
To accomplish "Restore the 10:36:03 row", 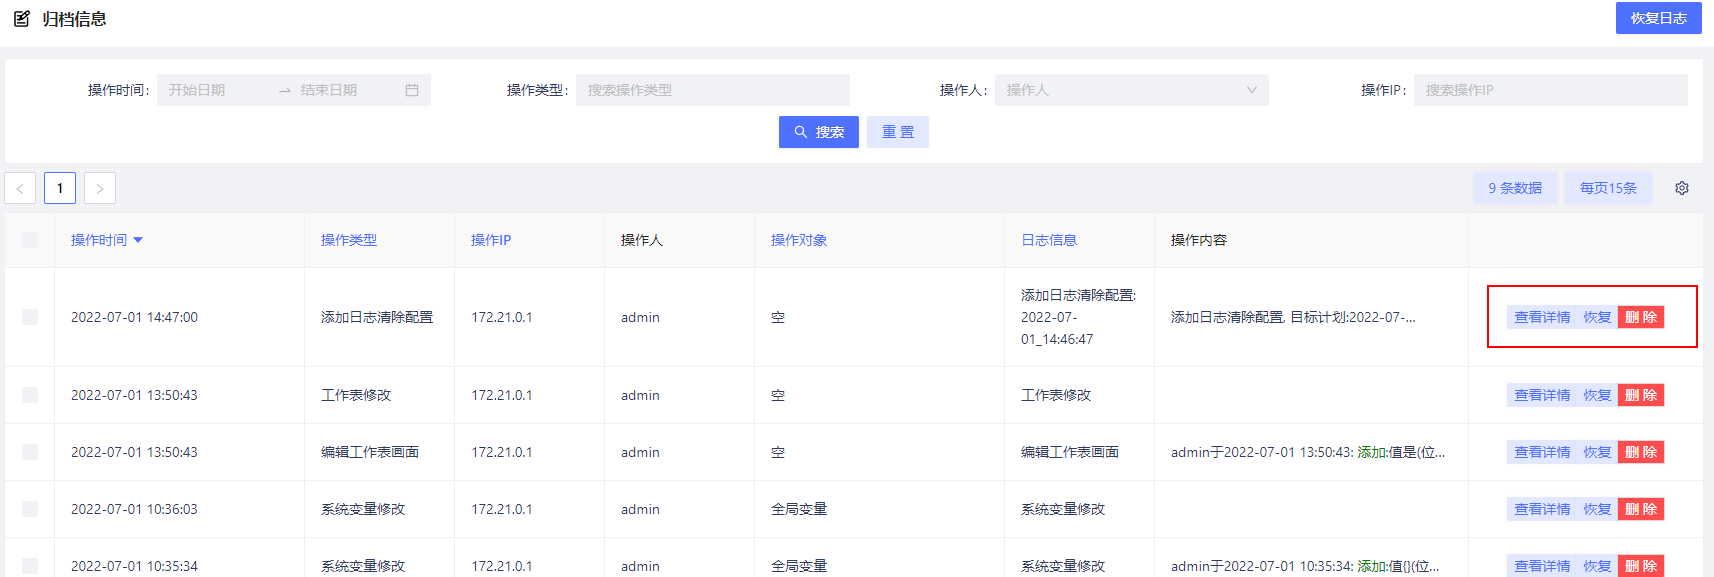I will (x=1597, y=509).
